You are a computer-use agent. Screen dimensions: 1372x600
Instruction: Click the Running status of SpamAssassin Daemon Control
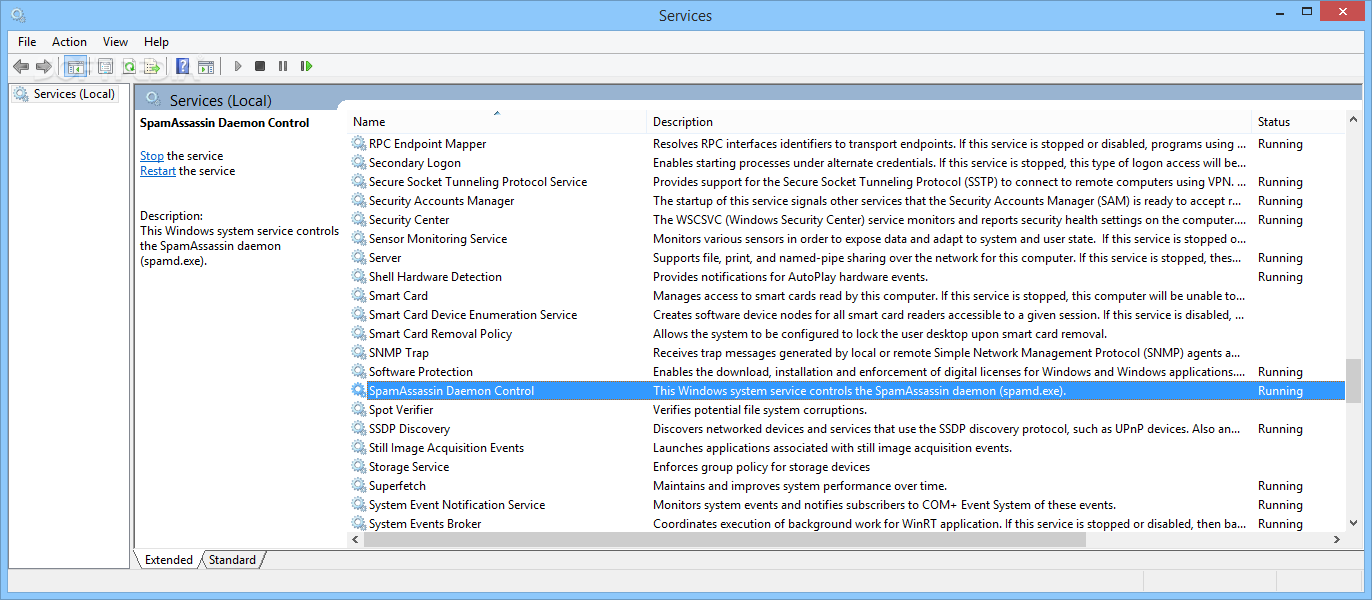pos(1280,391)
